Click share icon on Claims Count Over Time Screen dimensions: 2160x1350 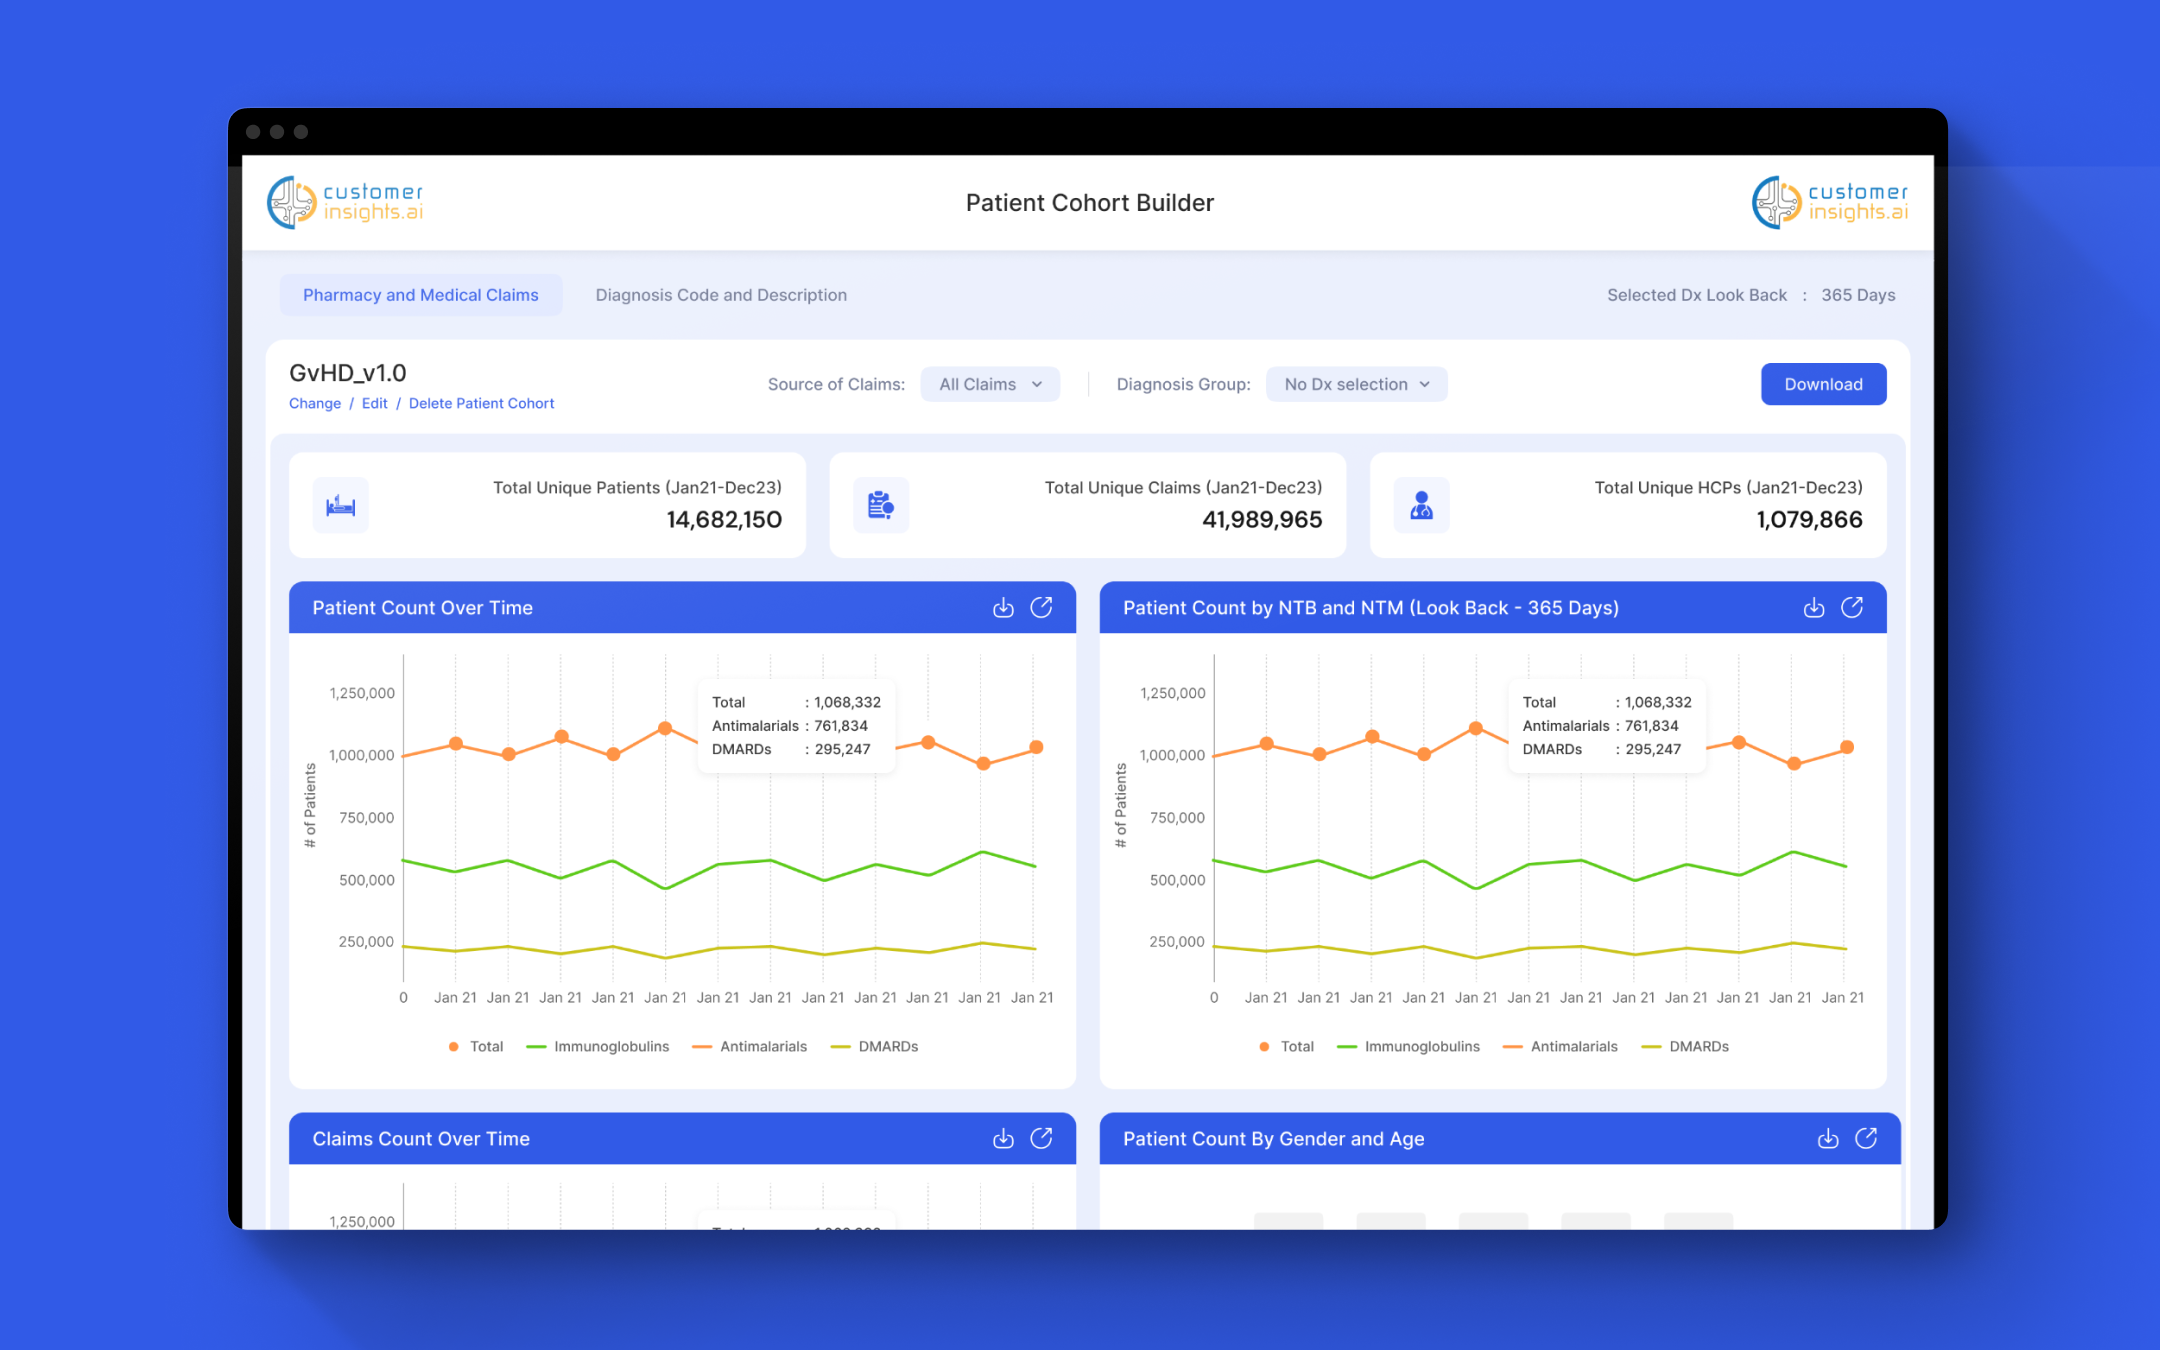tap(1041, 1139)
